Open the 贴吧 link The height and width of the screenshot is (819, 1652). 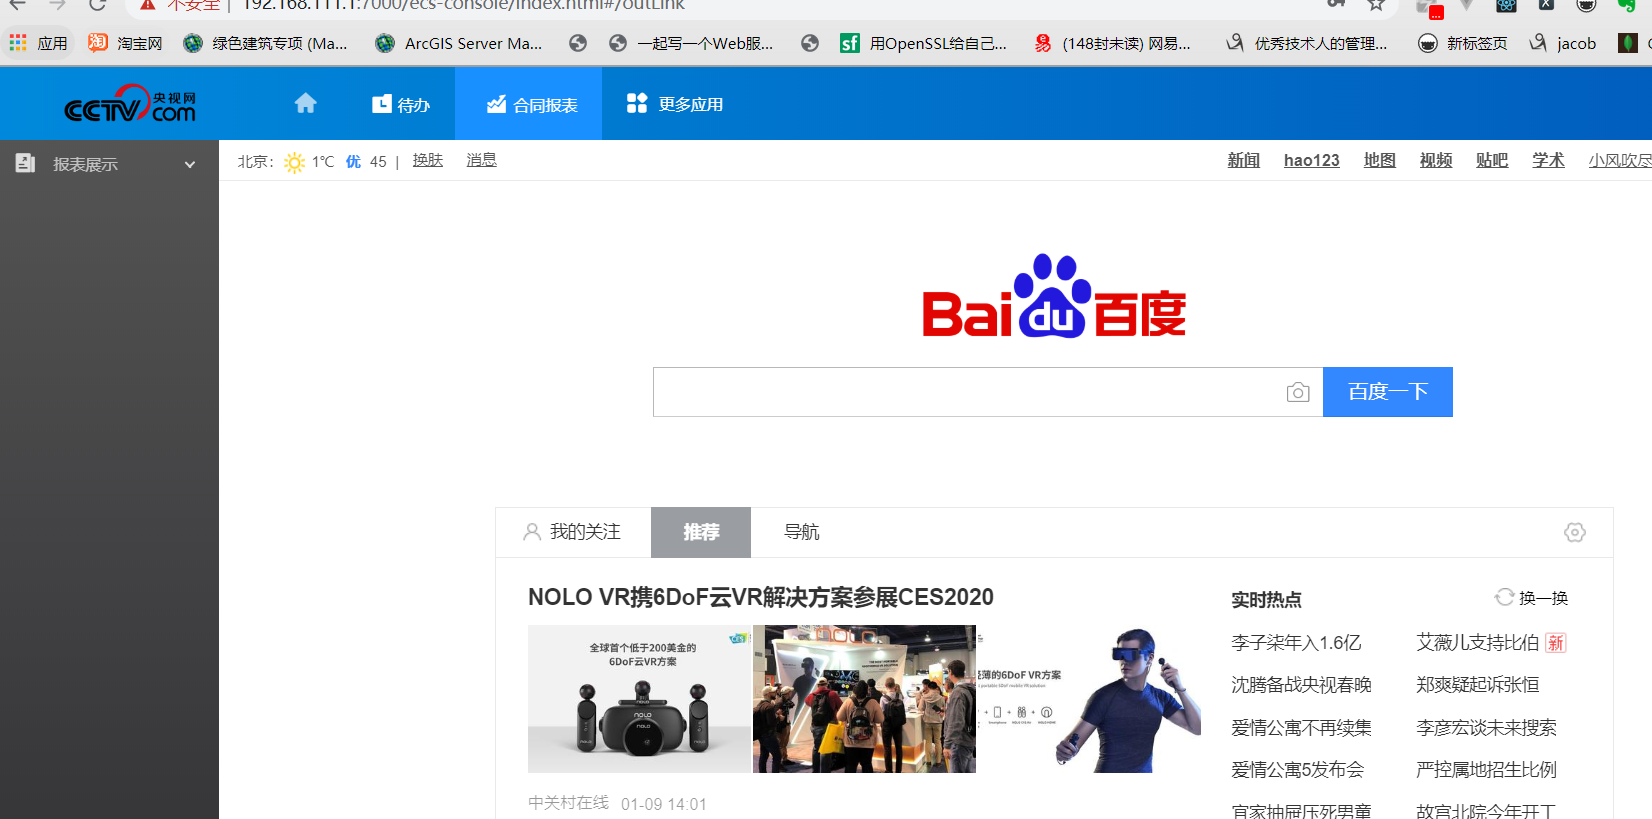click(1492, 160)
